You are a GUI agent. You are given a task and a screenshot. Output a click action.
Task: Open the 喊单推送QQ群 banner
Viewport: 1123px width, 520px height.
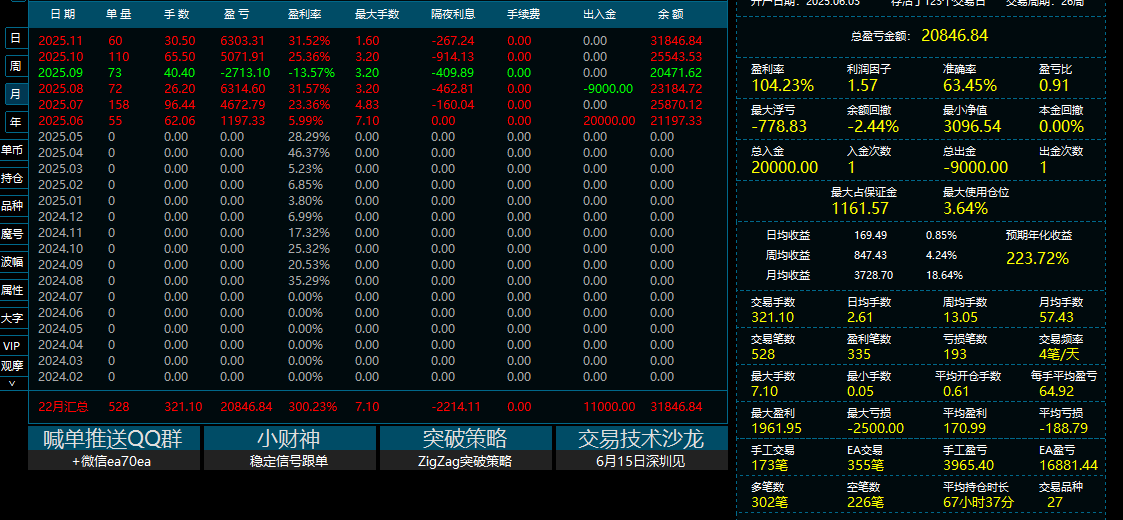pyautogui.click(x=114, y=438)
